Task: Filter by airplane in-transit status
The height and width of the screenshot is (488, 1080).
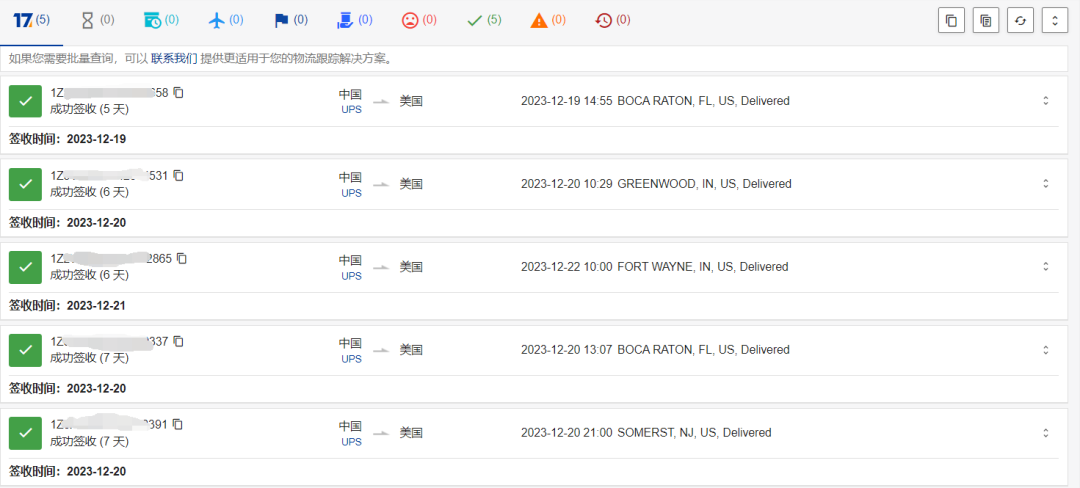Action: [x=225, y=20]
